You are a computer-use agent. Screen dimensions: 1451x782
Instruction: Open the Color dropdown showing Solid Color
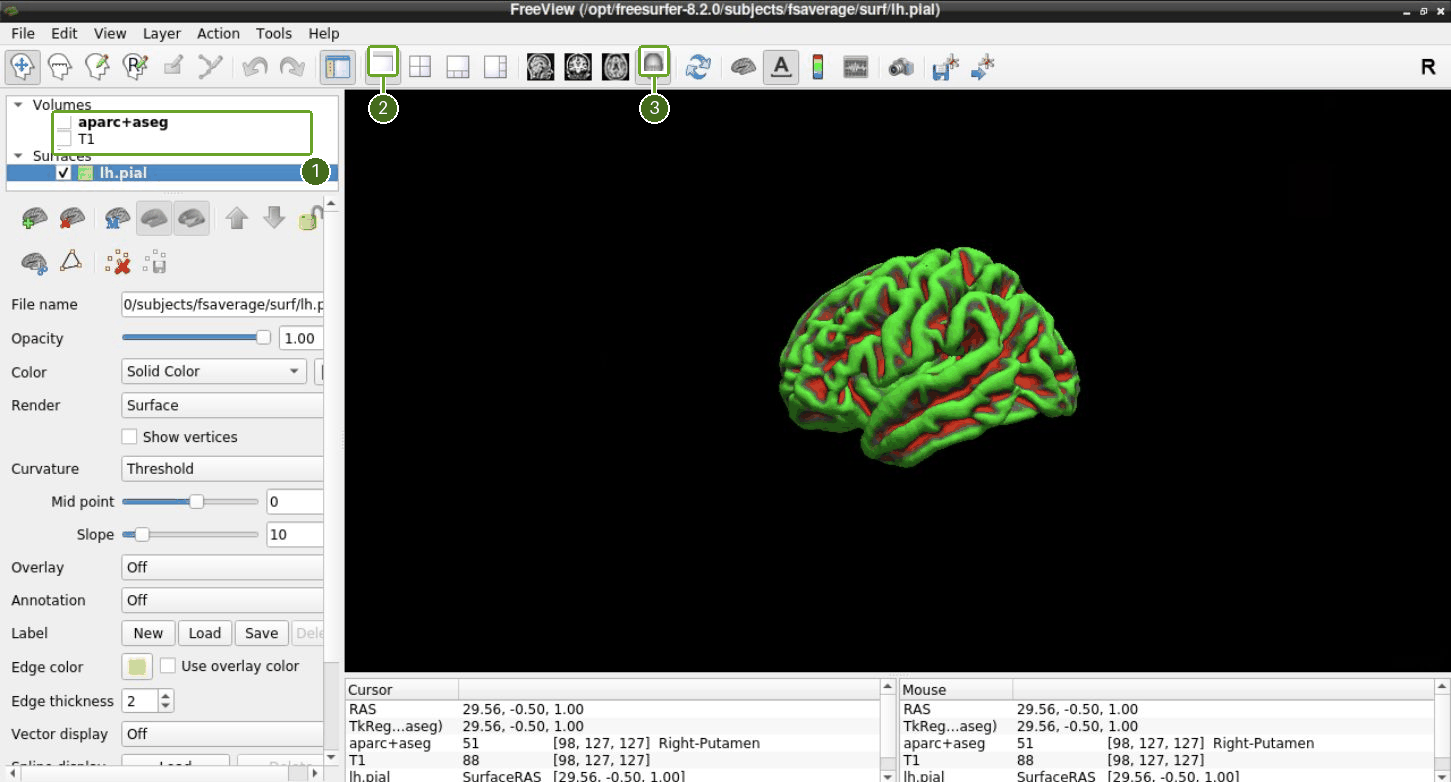[x=213, y=371]
